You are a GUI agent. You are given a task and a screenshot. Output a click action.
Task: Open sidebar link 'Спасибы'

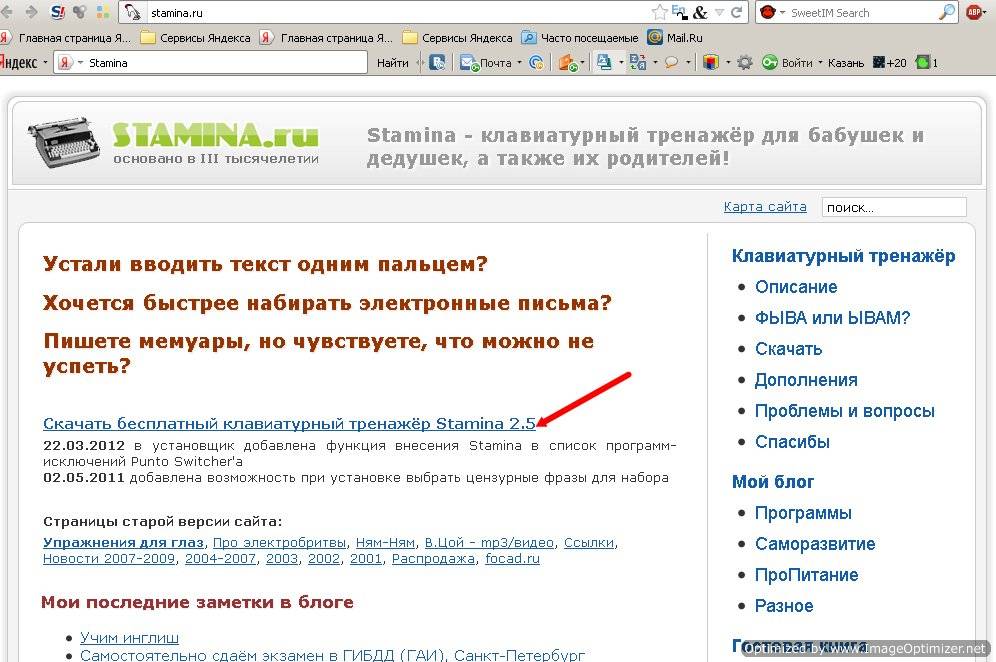tap(792, 442)
